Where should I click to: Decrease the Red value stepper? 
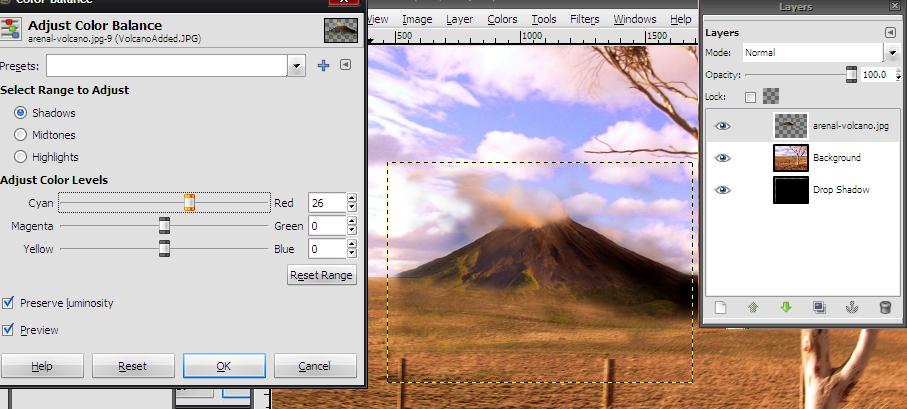(352, 208)
